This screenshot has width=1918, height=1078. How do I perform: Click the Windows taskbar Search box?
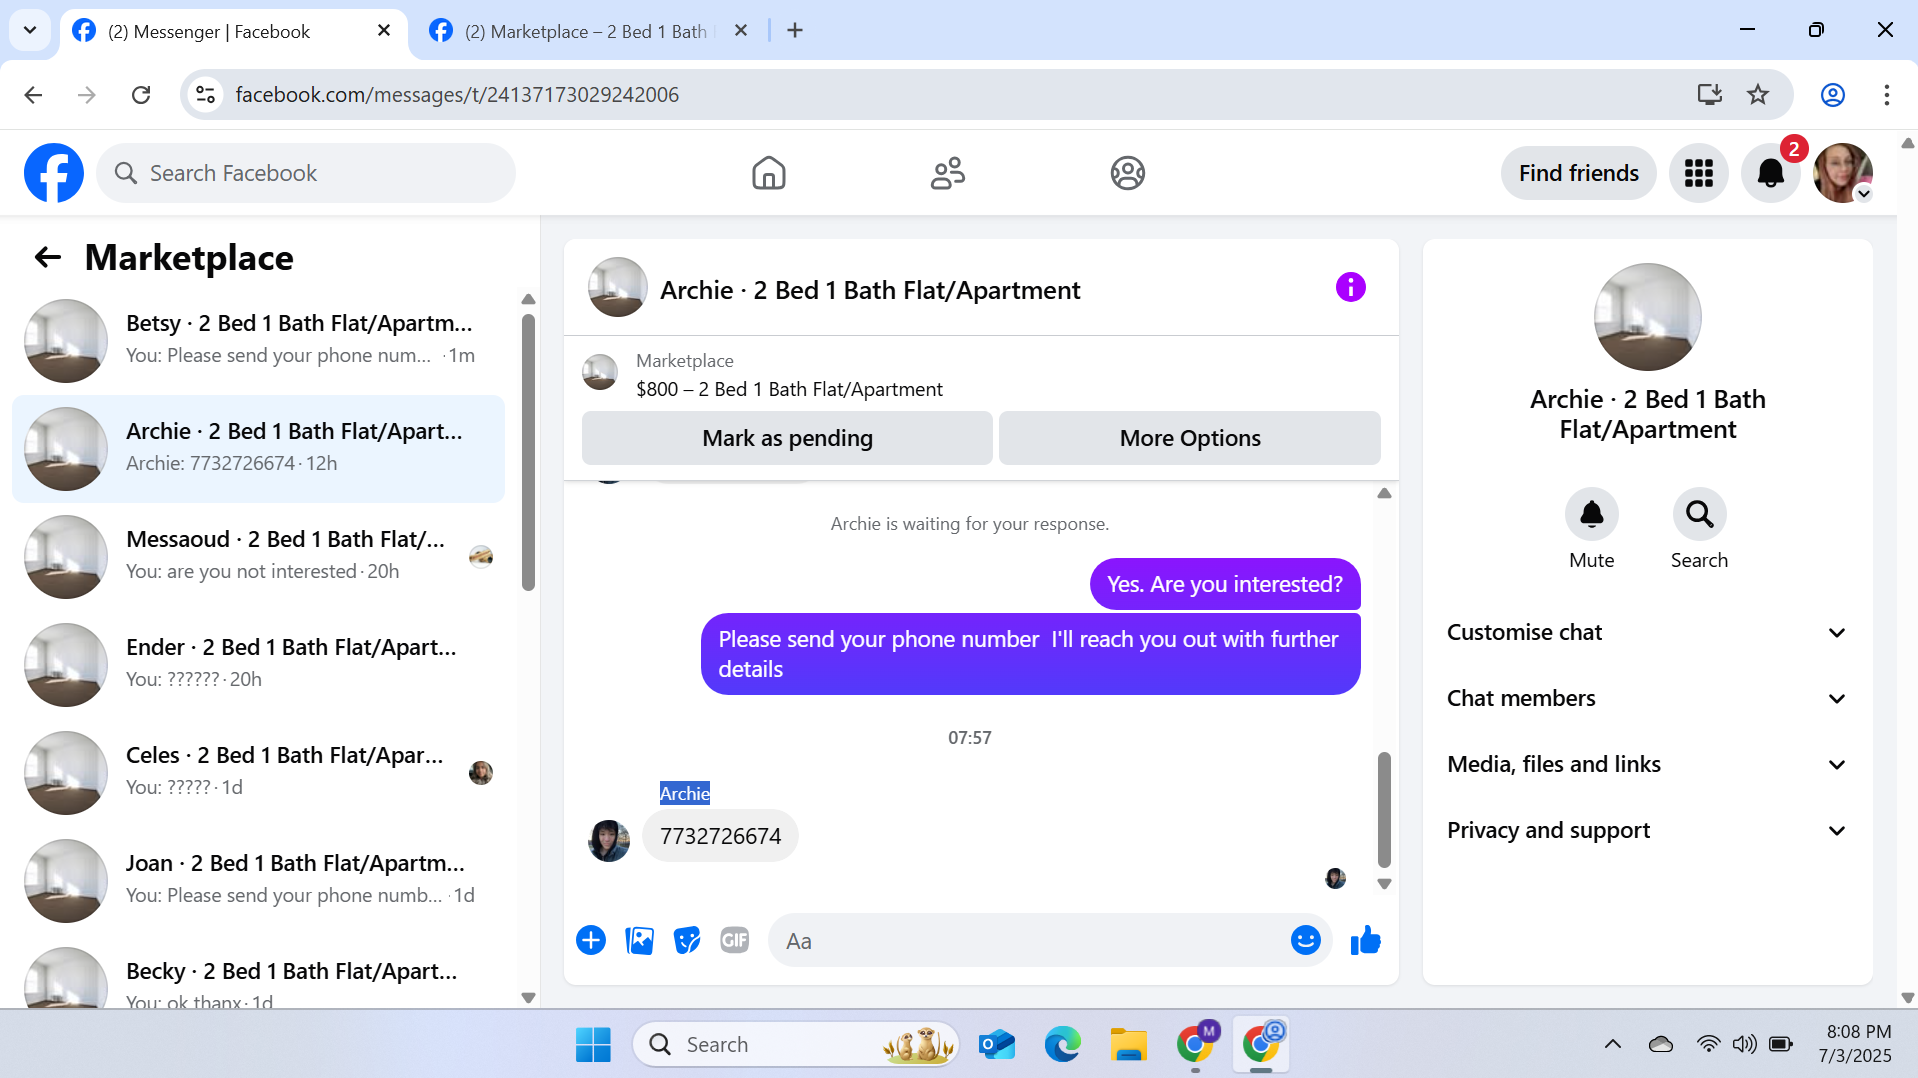point(795,1044)
